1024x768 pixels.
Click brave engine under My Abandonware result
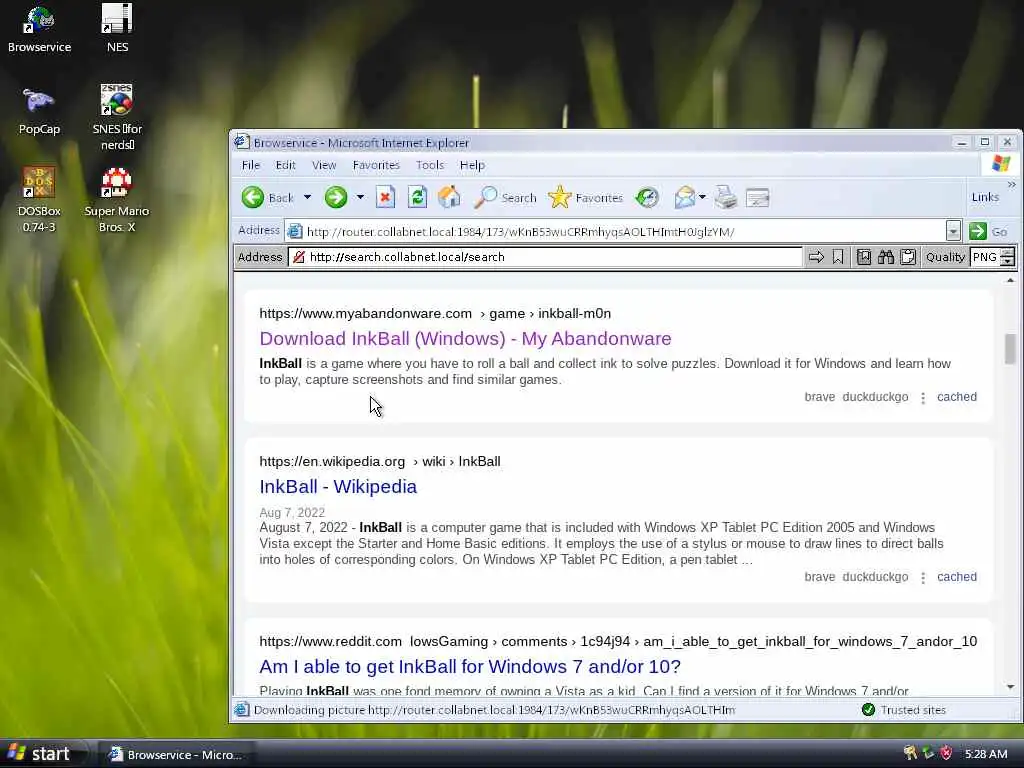pyautogui.click(x=820, y=396)
